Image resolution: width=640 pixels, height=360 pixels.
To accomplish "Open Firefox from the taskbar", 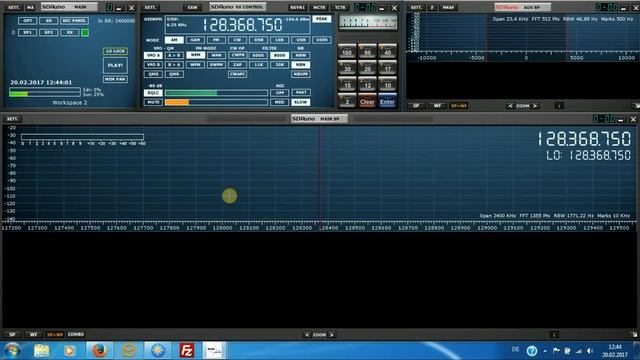I will (x=99, y=350).
